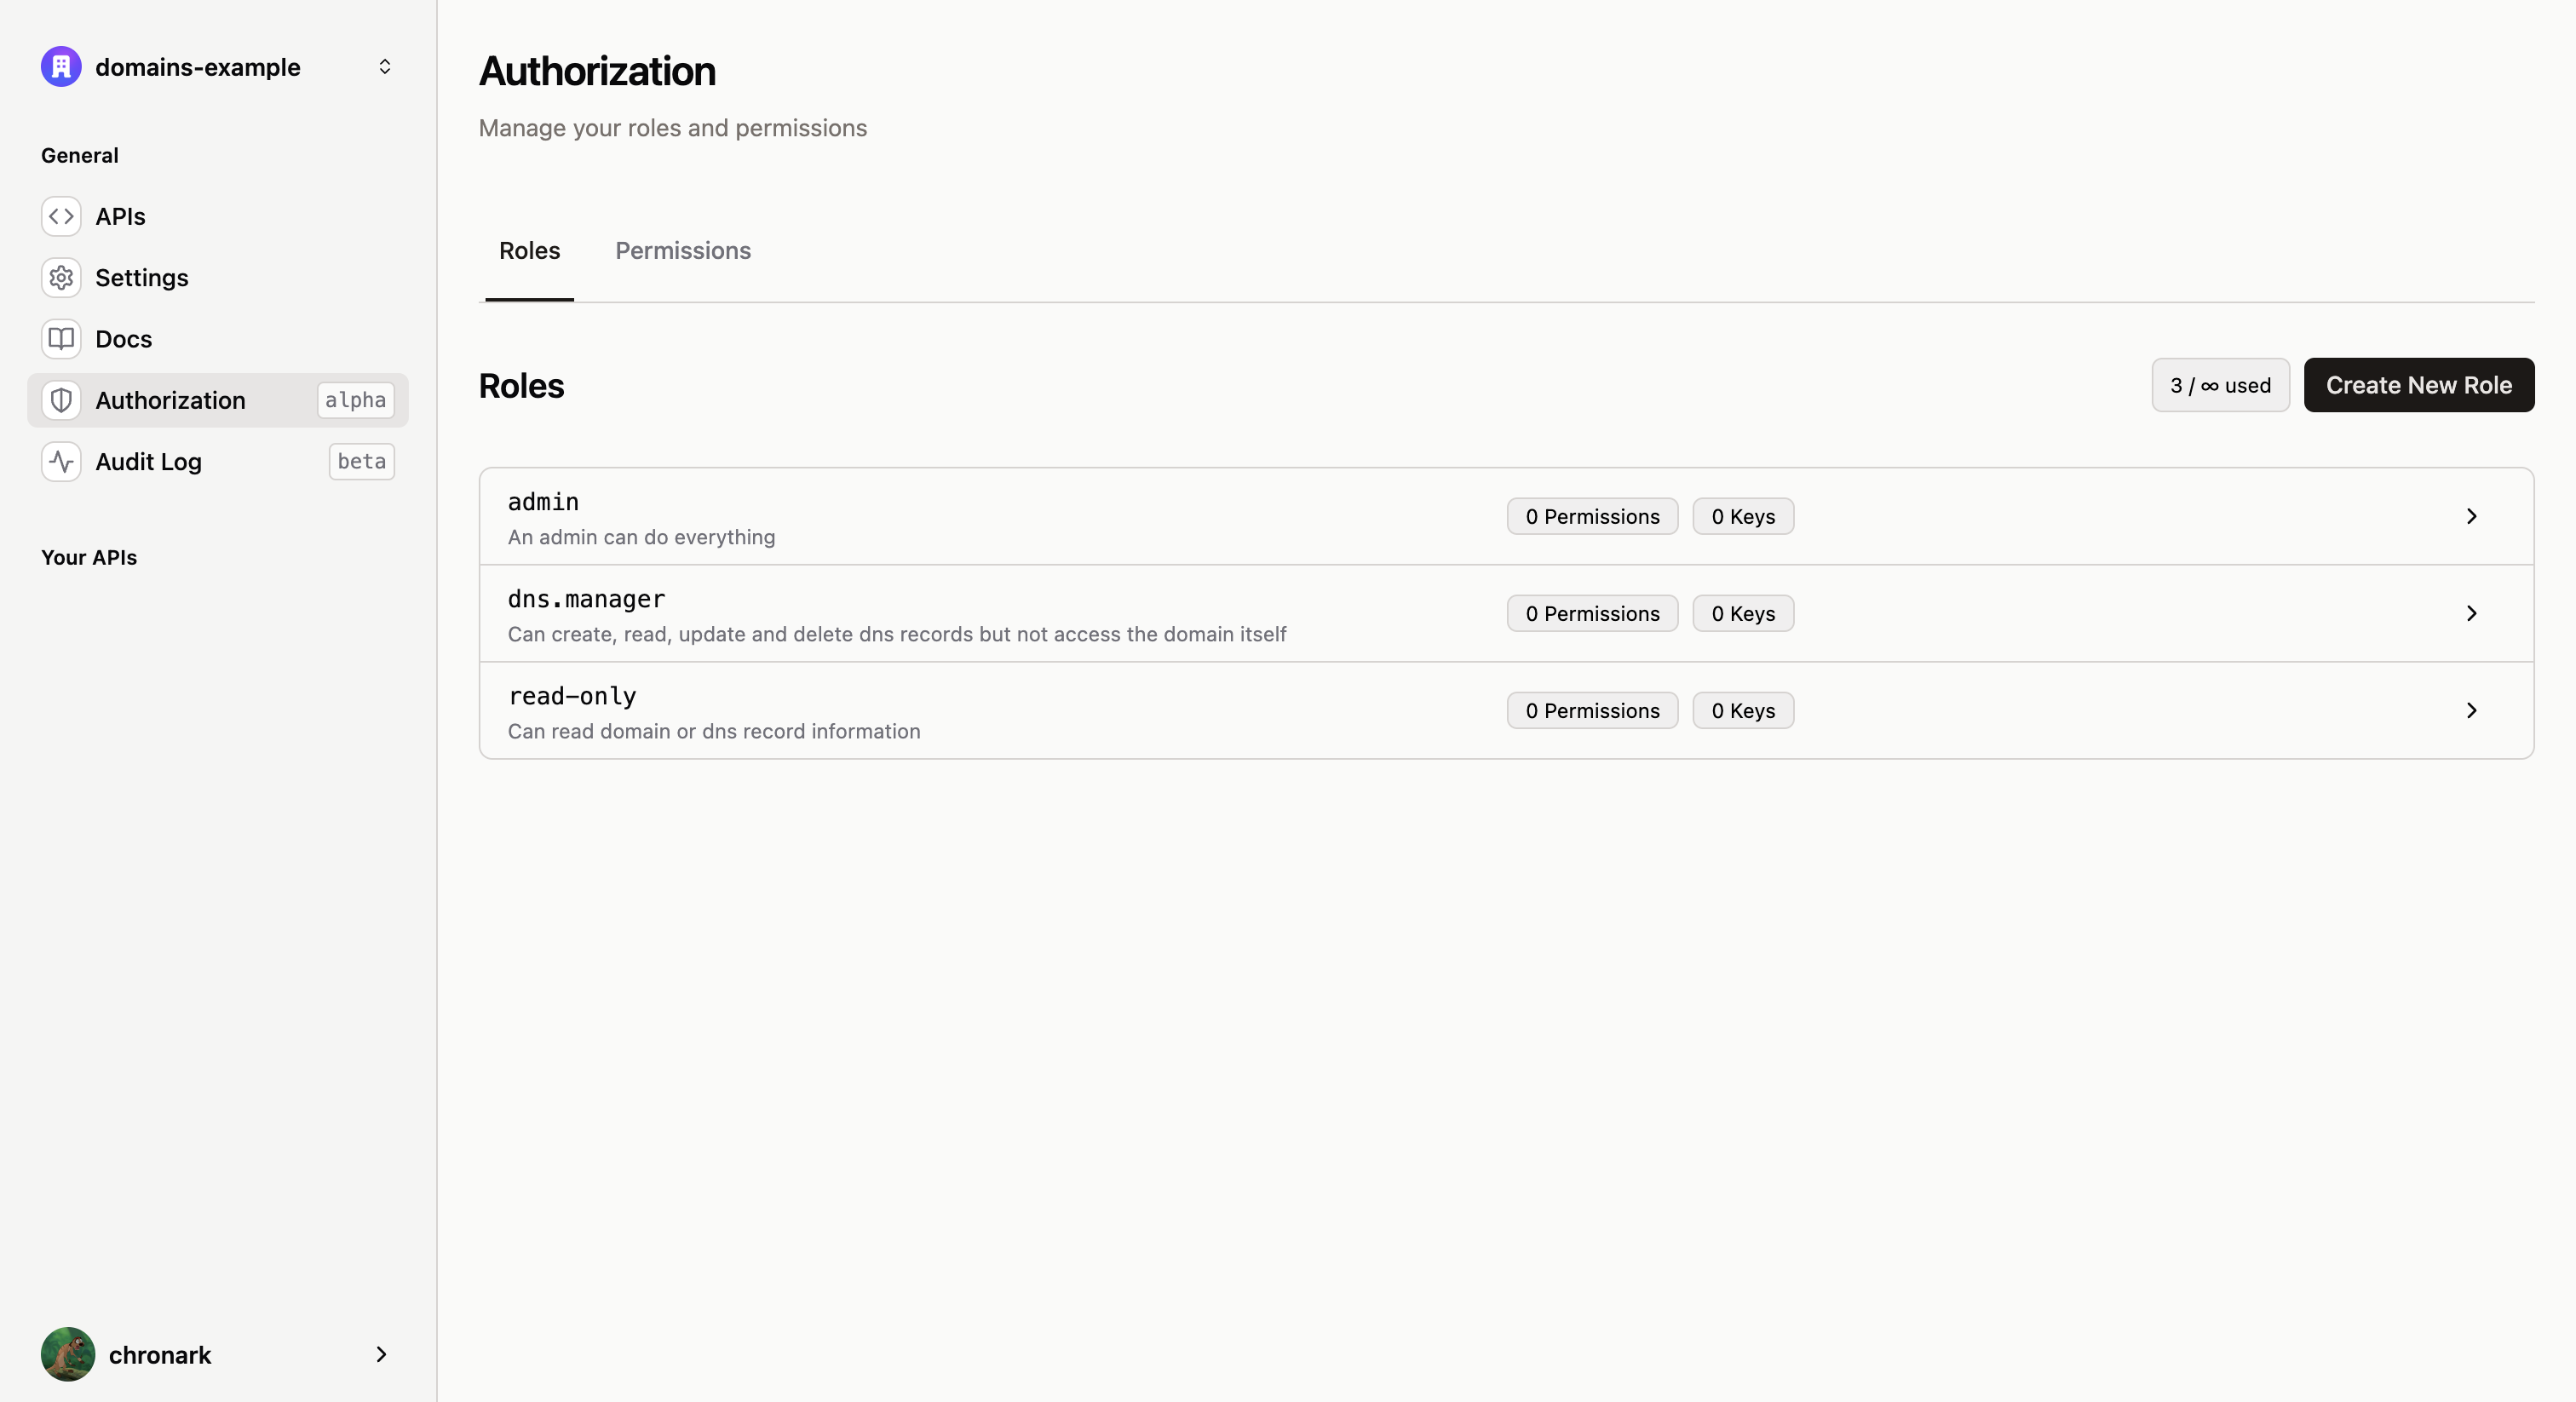
Task: Click the domains-example workspace name
Action: (198, 67)
